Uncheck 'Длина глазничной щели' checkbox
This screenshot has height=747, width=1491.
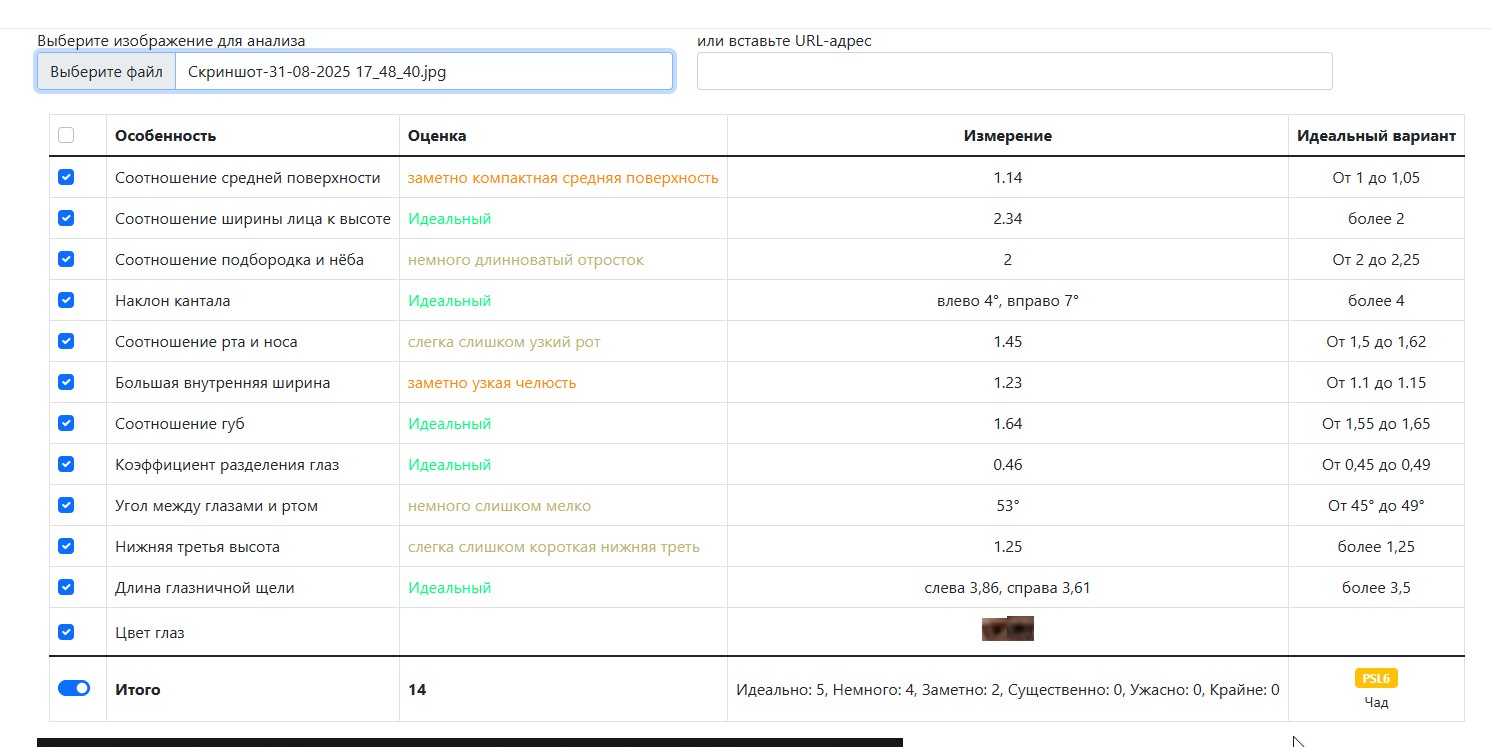66,587
